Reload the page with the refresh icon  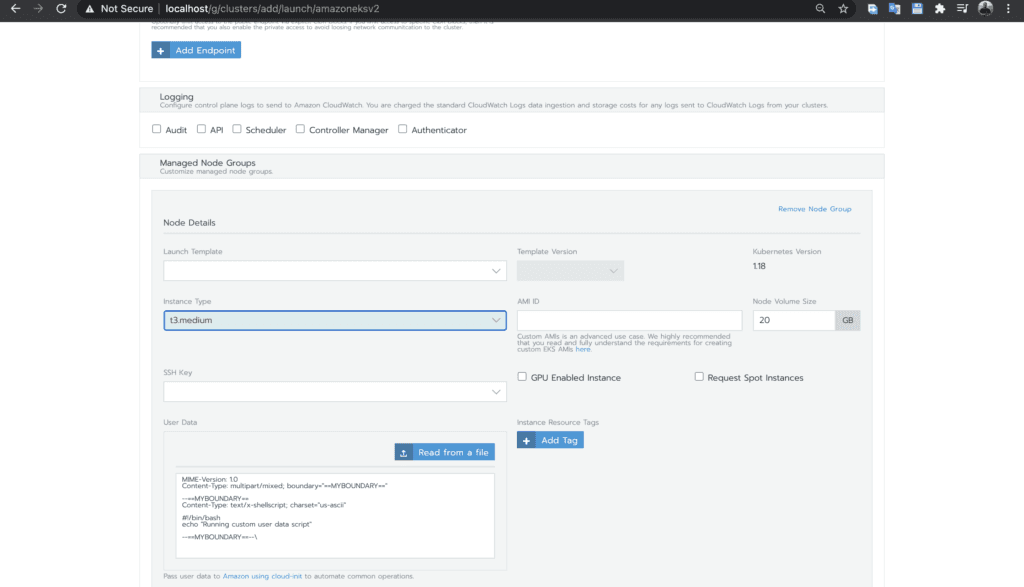point(62,8)
